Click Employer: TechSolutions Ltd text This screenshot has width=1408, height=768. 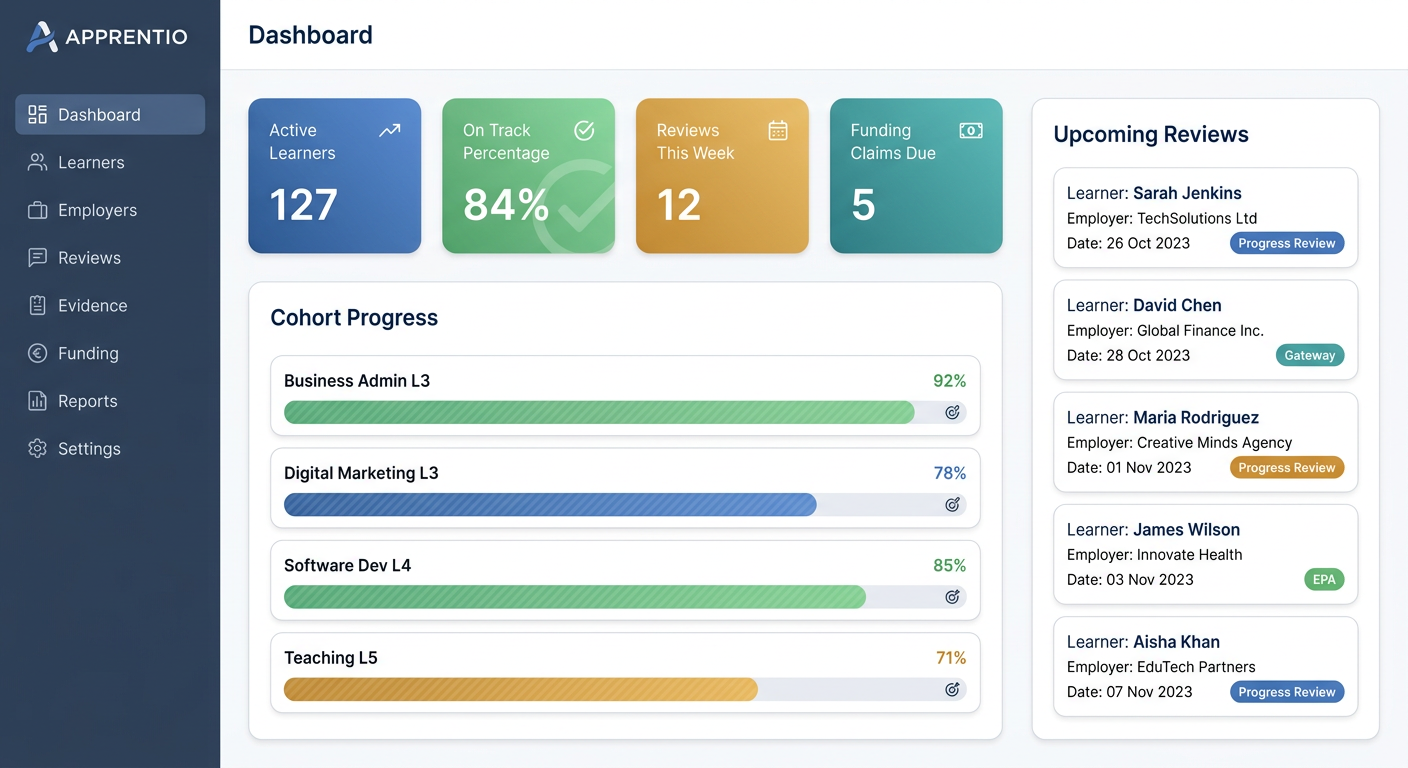coord(1162,218)
